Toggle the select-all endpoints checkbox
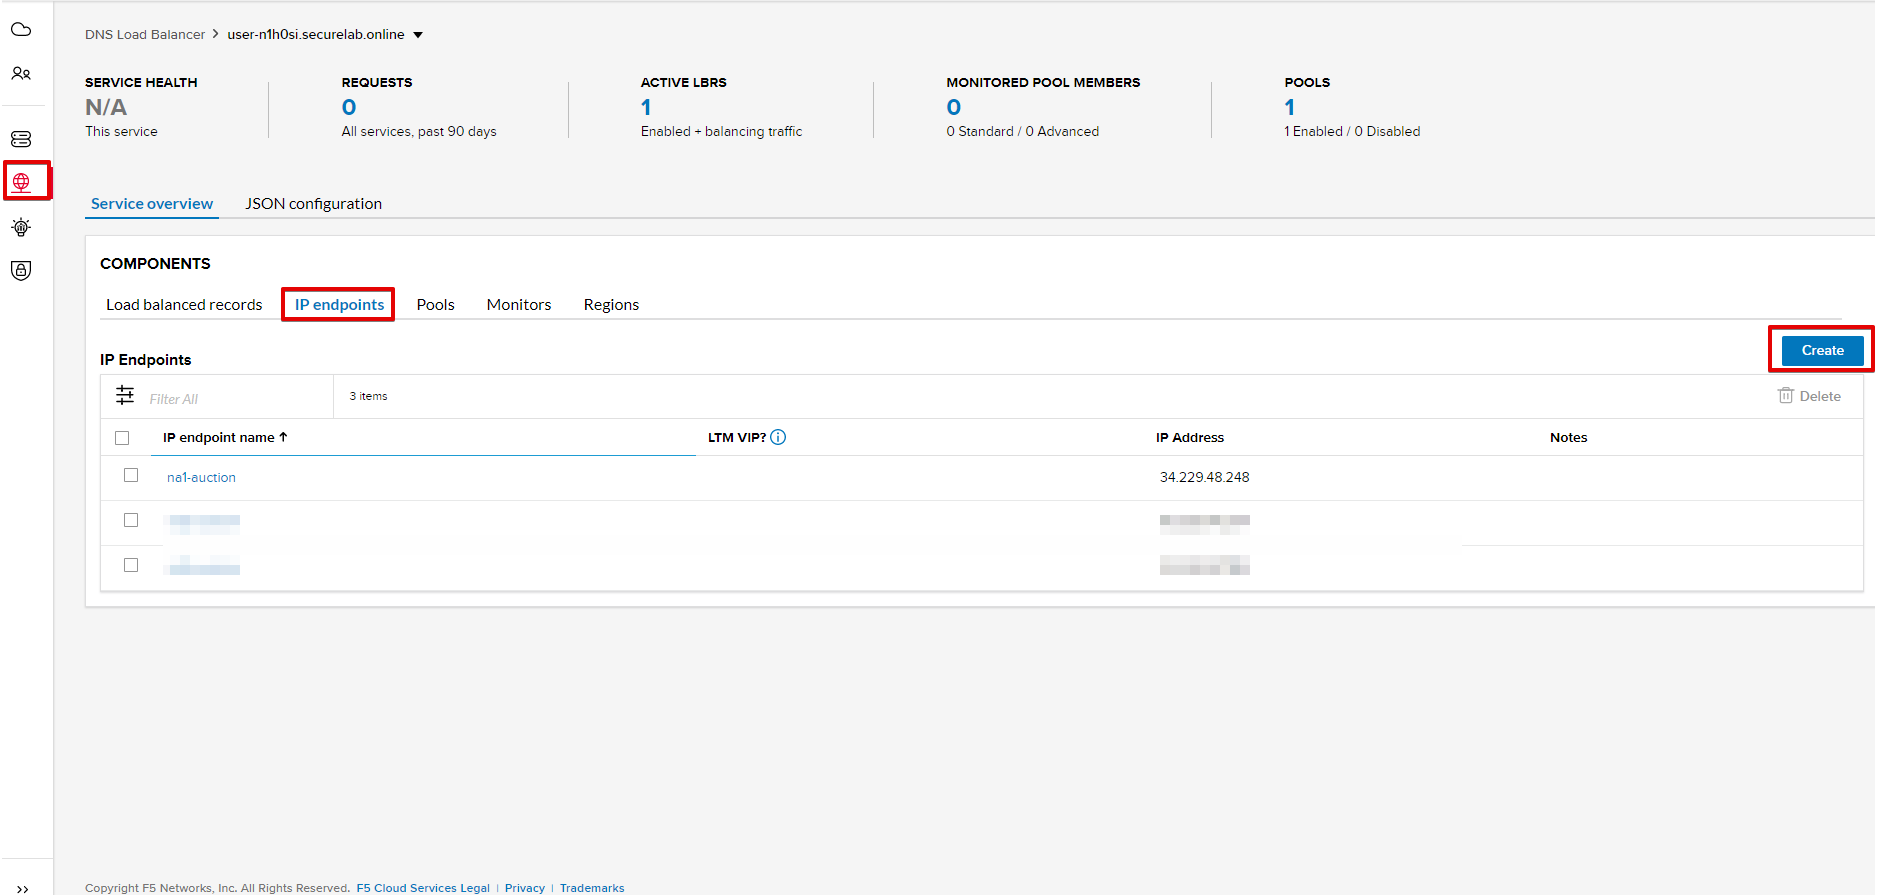The width and height of the screenshot is (1880, 895). (122, 438)
